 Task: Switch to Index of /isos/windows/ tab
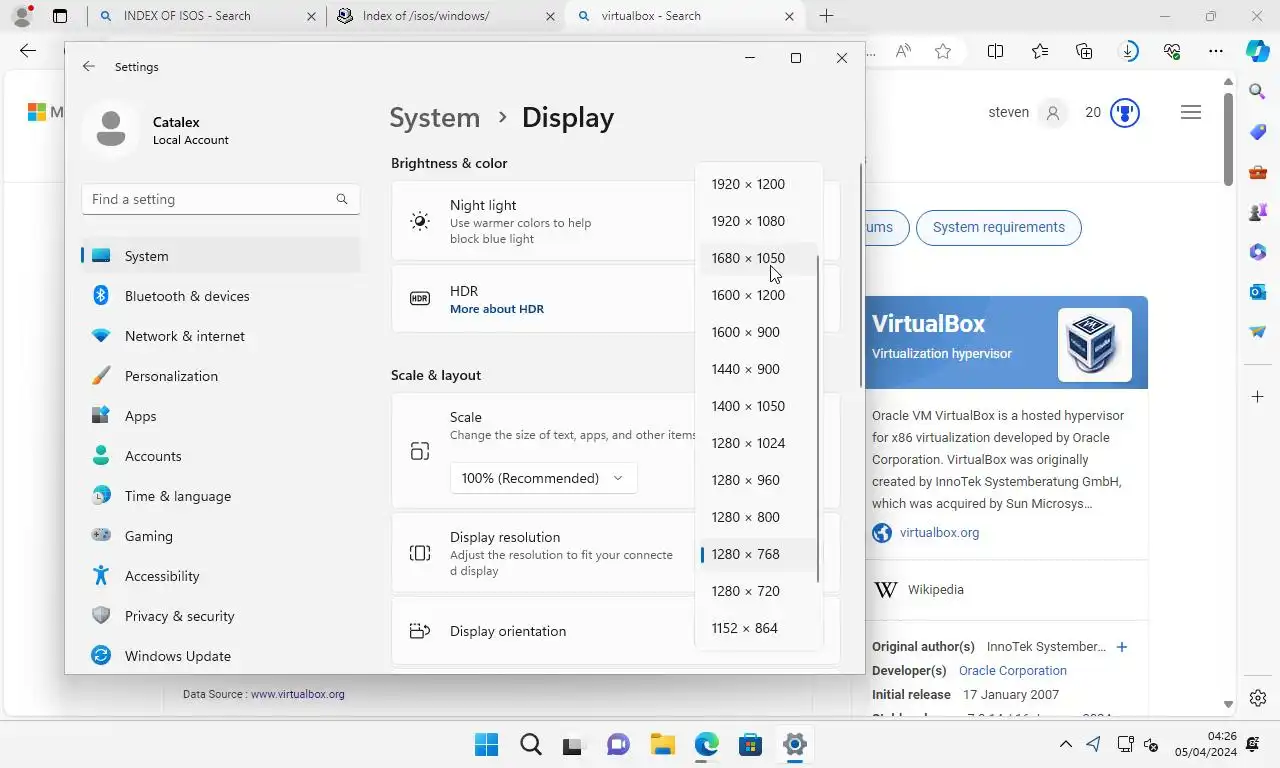(446, 16)
